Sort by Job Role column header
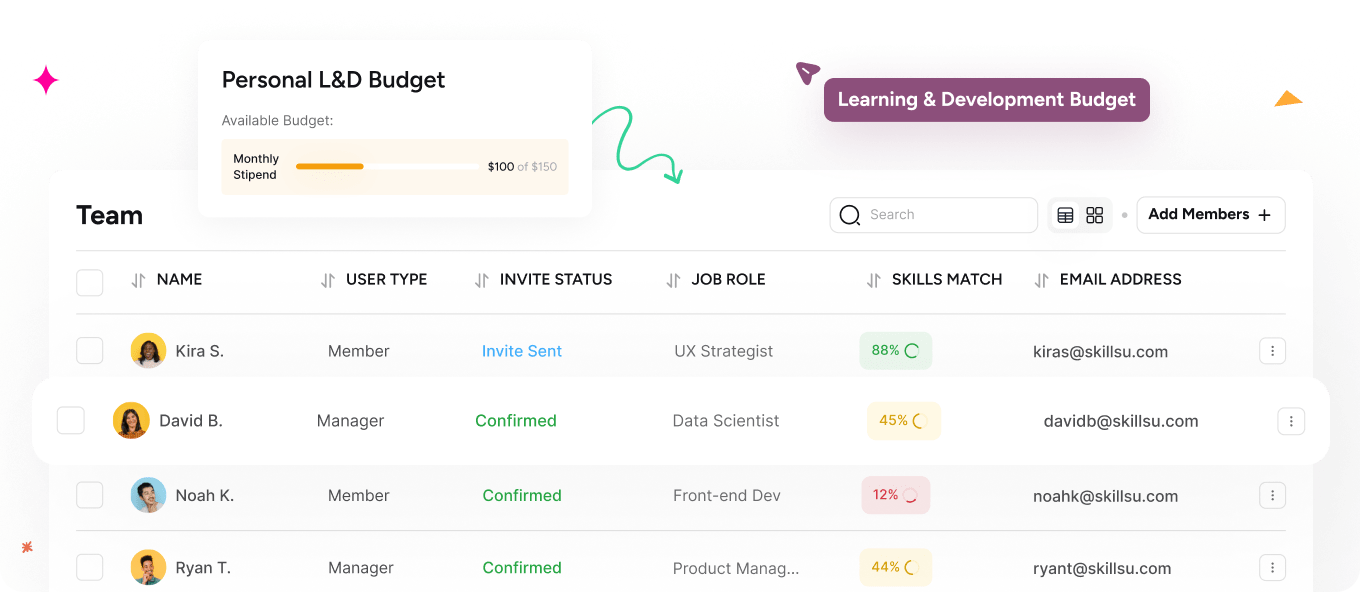 [674, 281]
